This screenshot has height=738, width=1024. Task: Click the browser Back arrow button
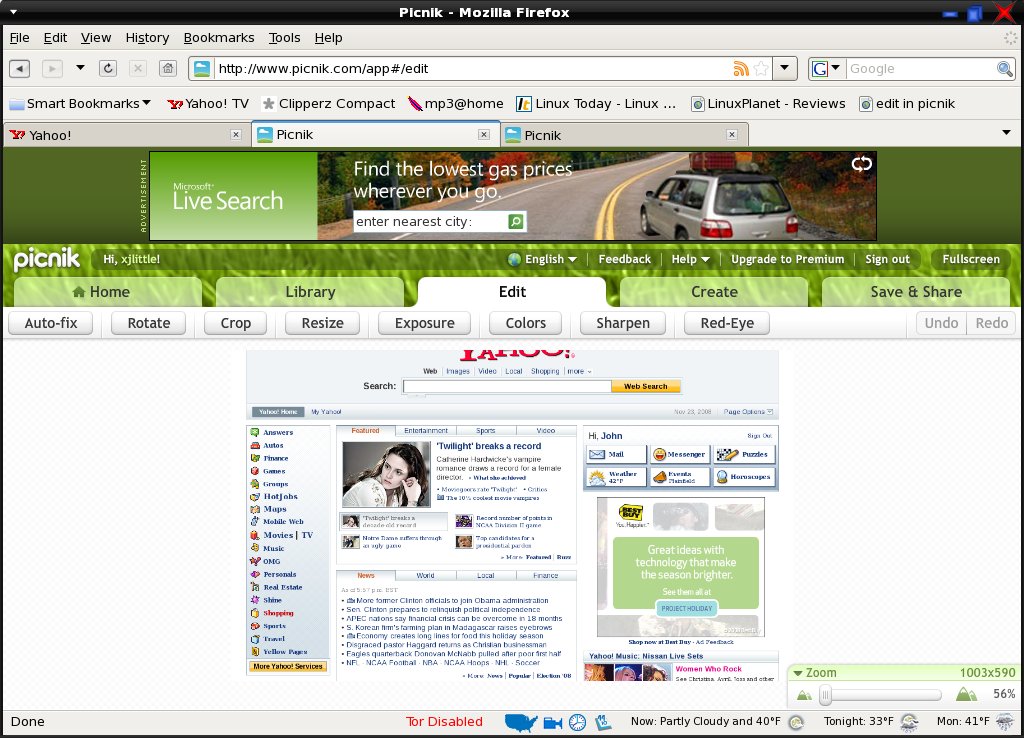click(20, 68)
